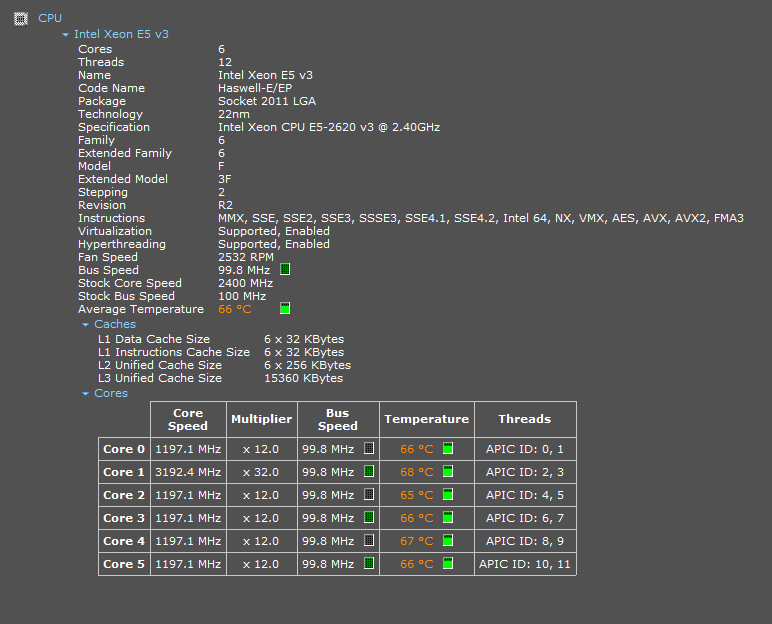Select the Cores tree label

[111, 393]
